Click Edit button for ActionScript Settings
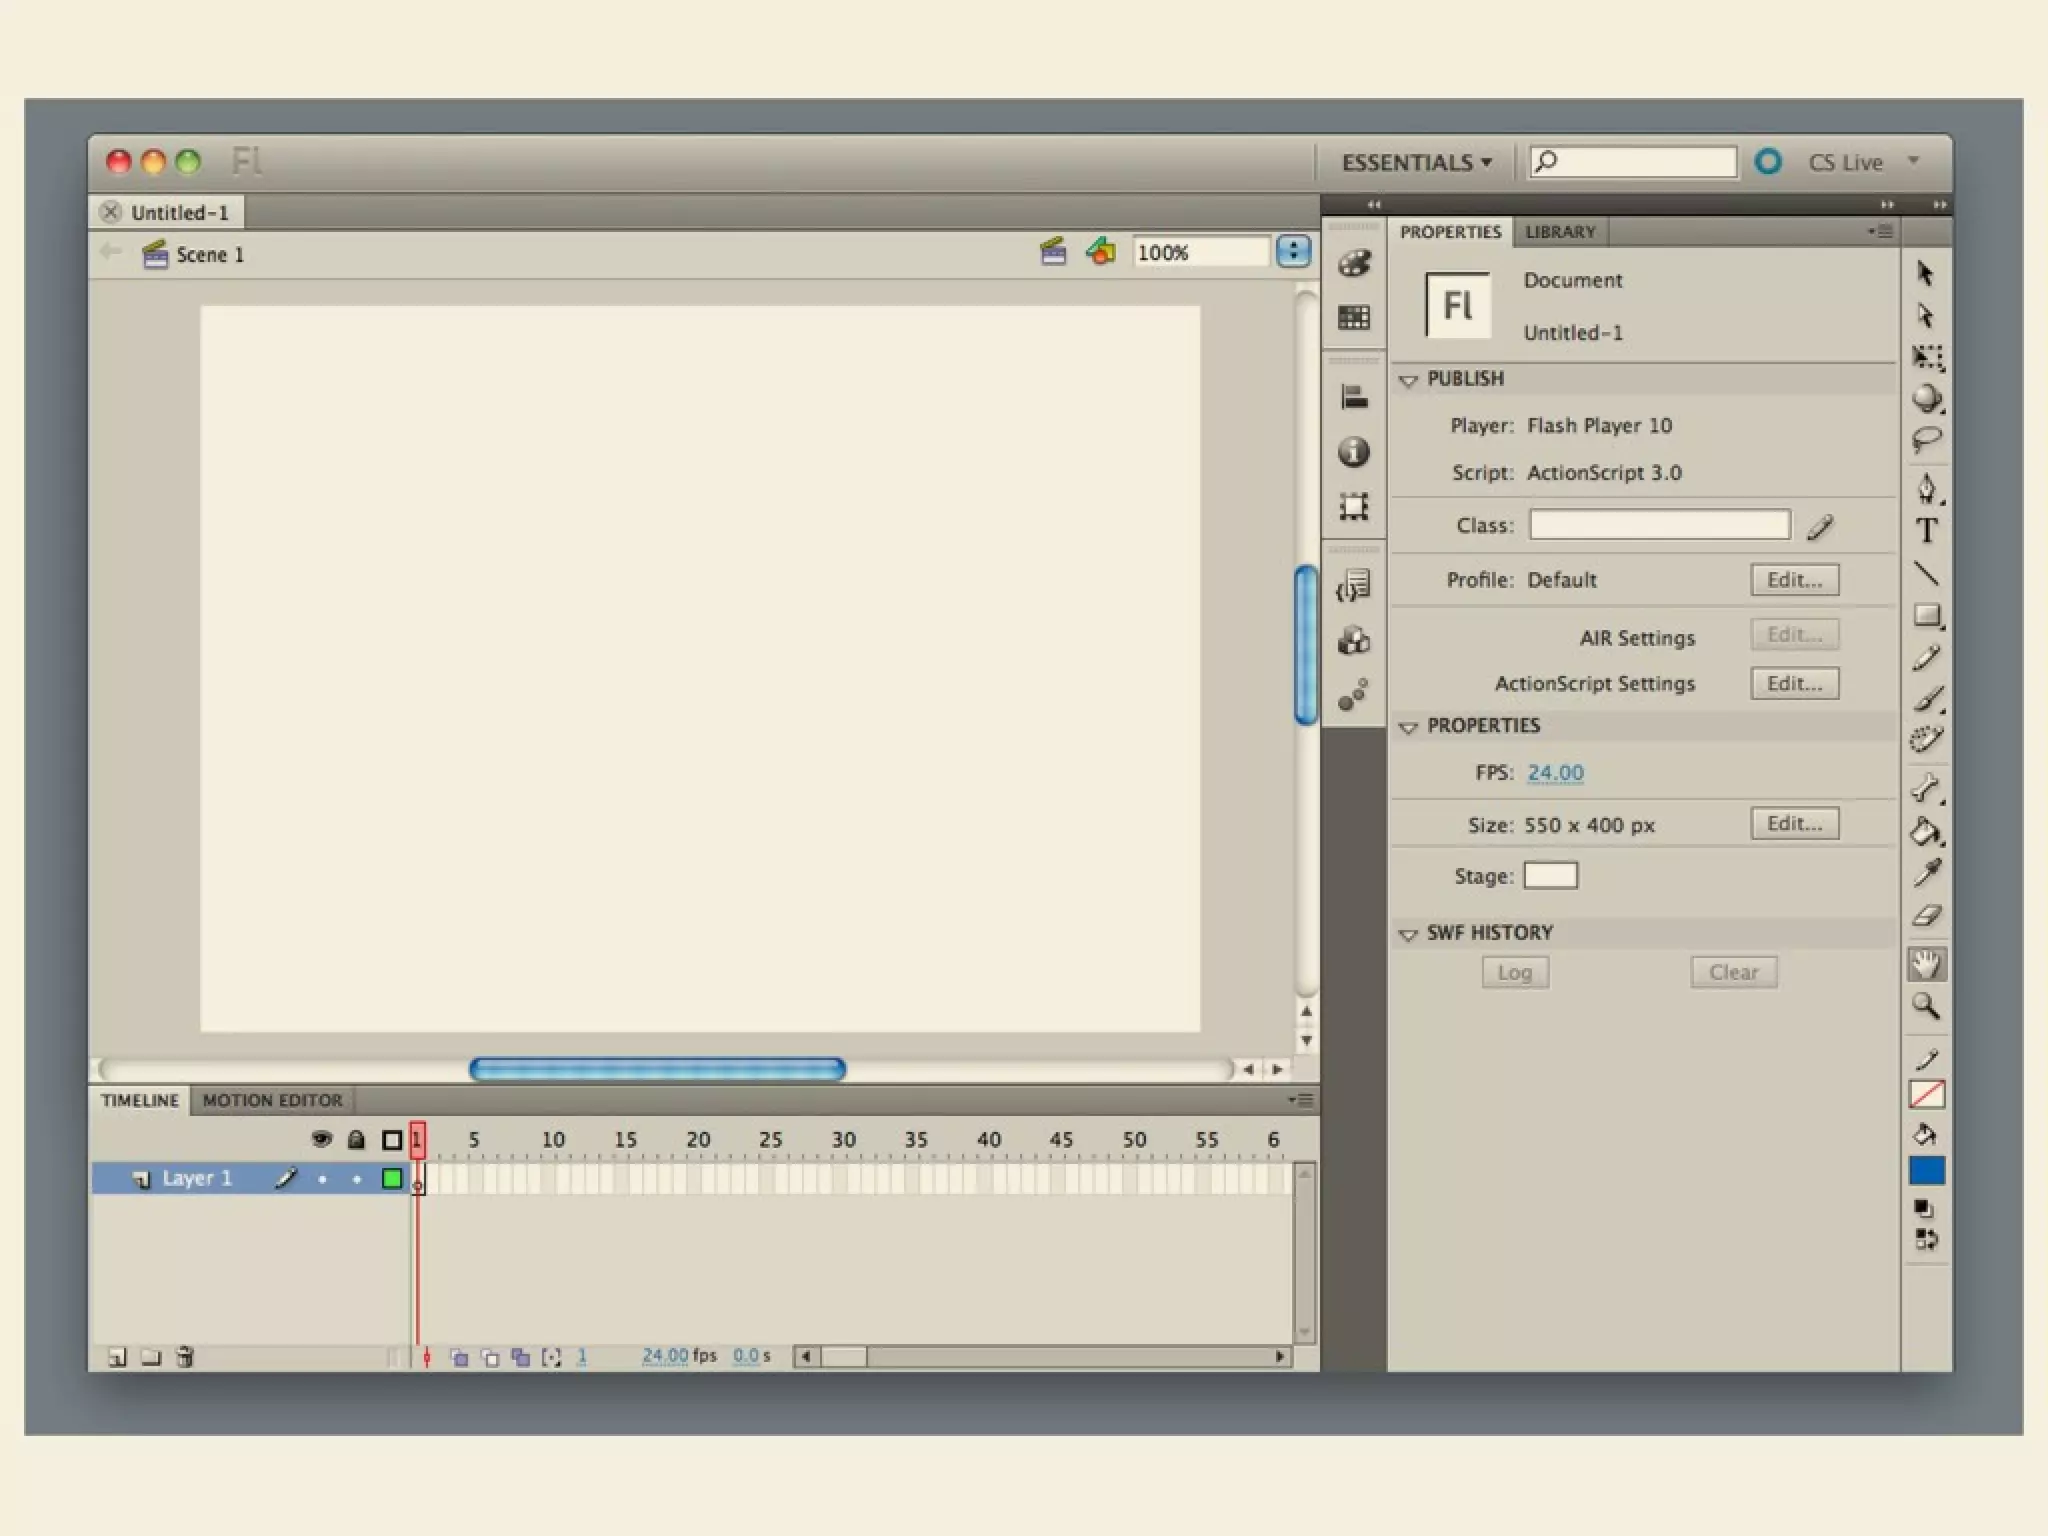 tap(1794, 683)
